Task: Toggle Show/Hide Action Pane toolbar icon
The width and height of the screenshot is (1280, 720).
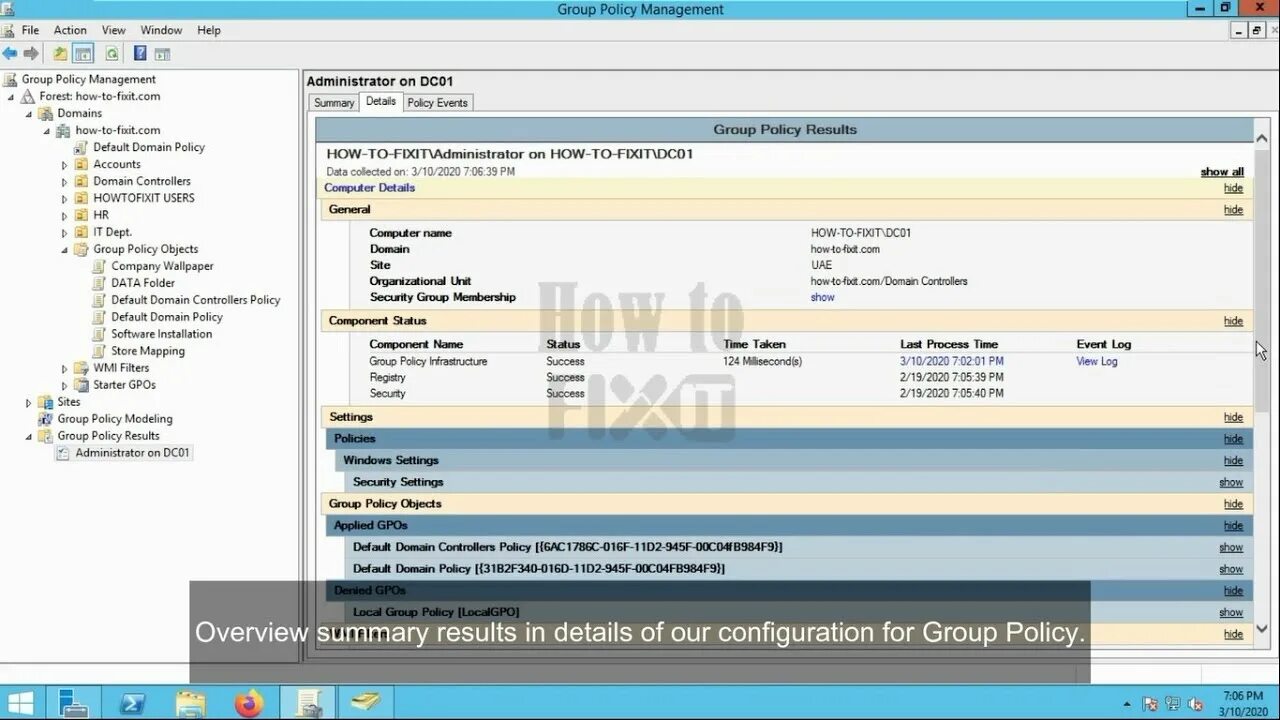Action: tap(162, 54)
